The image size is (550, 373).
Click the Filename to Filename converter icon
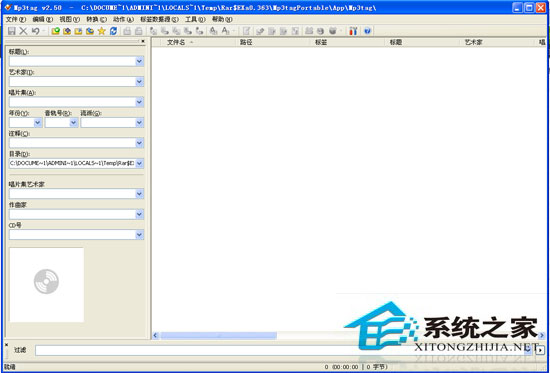176,31
